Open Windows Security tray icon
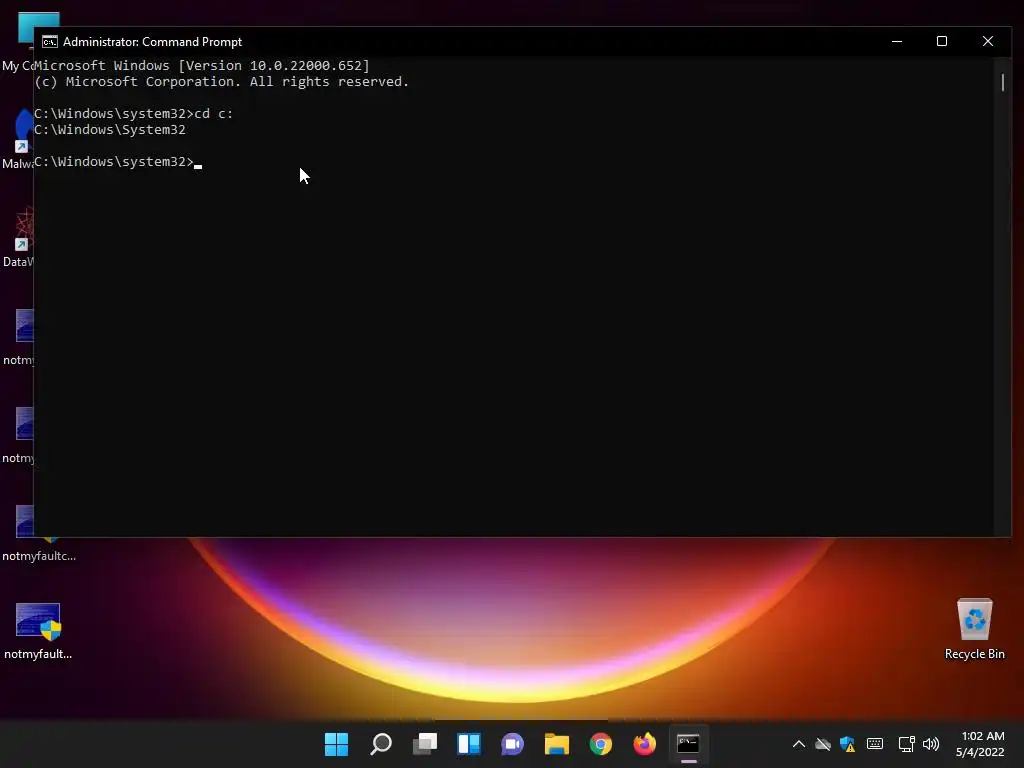Viewport: 1024px width, 768px height. 848,744
